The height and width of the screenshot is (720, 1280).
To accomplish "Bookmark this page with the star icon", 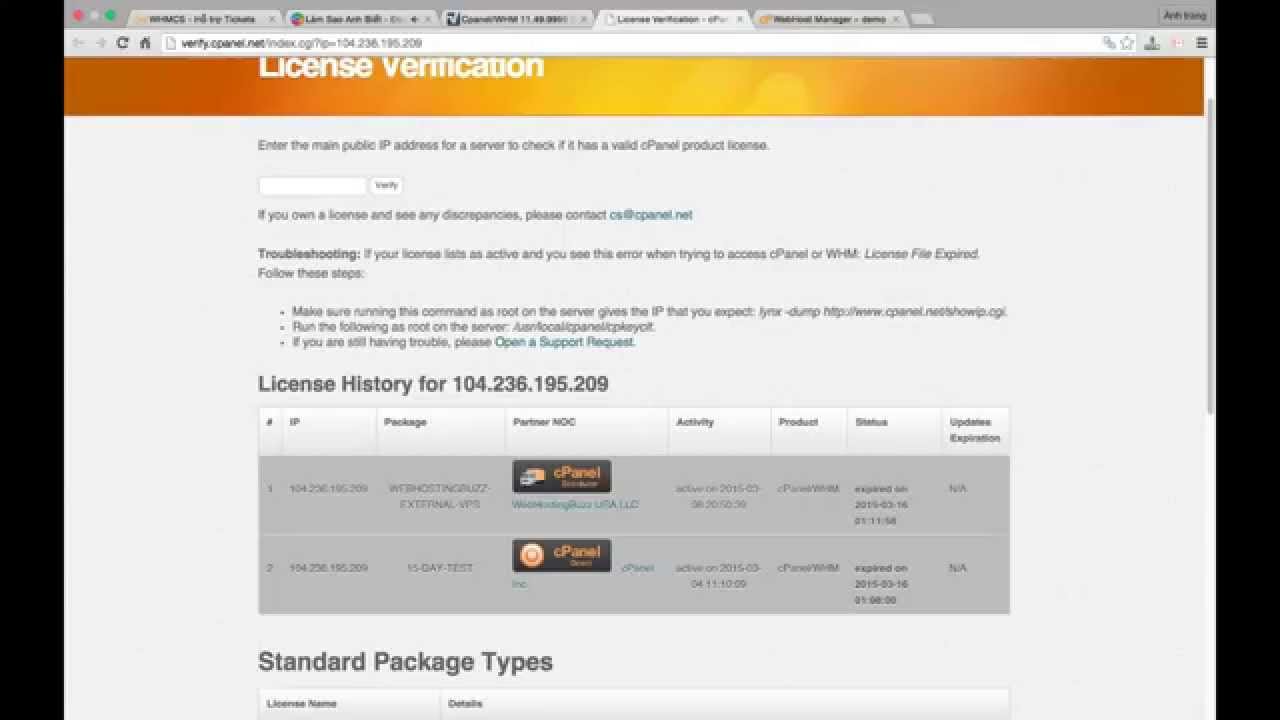I will coord(1127,43).
